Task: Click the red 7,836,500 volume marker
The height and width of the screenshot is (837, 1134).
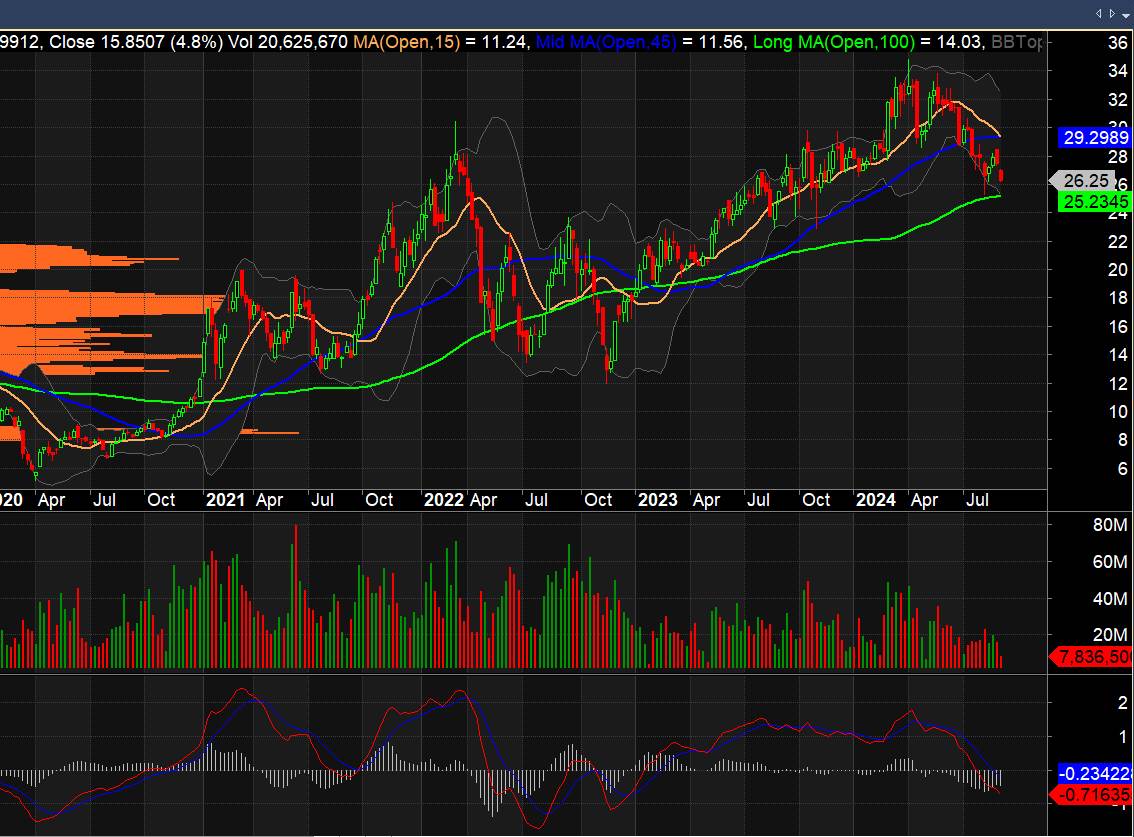Action: (1093, 656)
